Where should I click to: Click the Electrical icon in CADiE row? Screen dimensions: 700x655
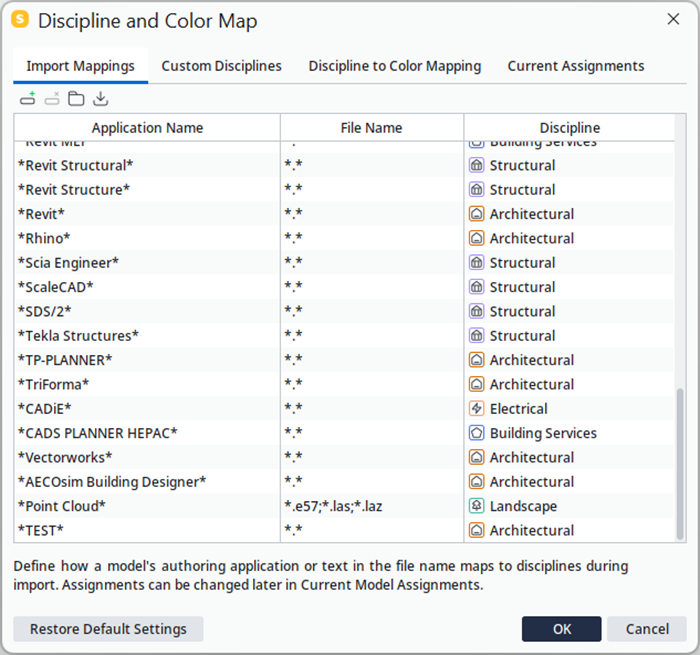click(x=476, y=409)
